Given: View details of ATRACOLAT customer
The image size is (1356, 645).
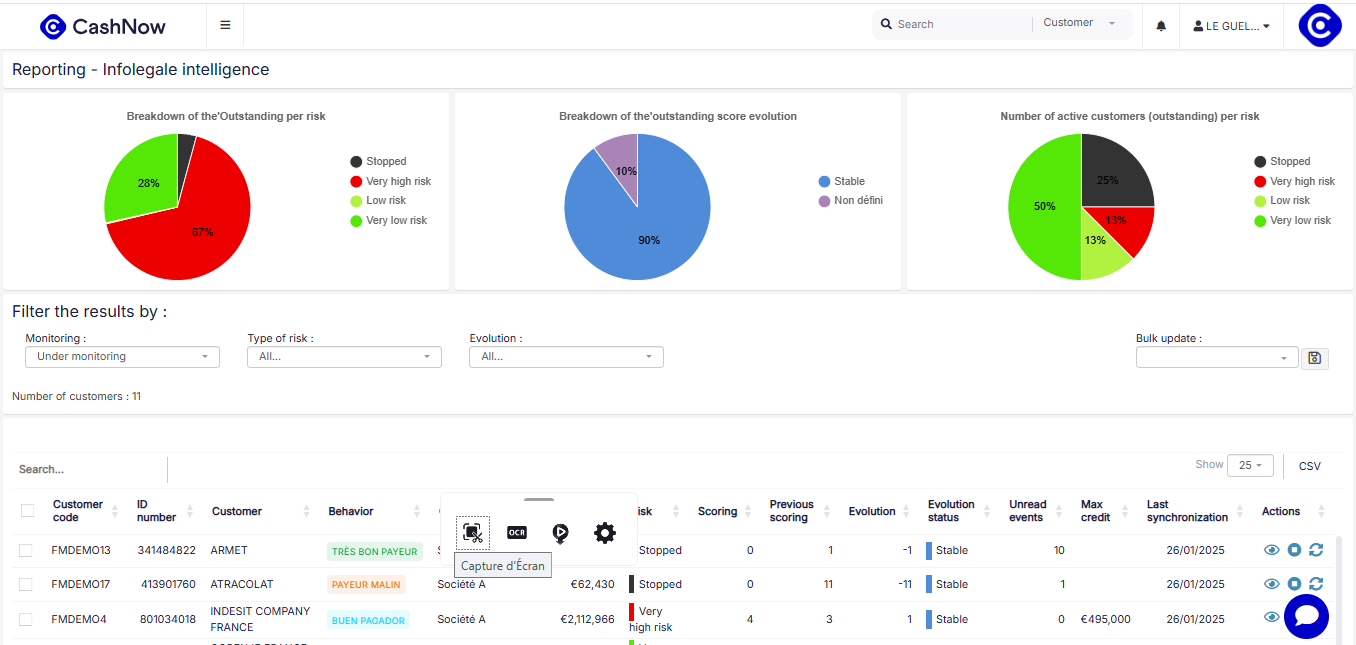Looking at the screenshot, I should pyautogui.click(x=1272, y=584).
